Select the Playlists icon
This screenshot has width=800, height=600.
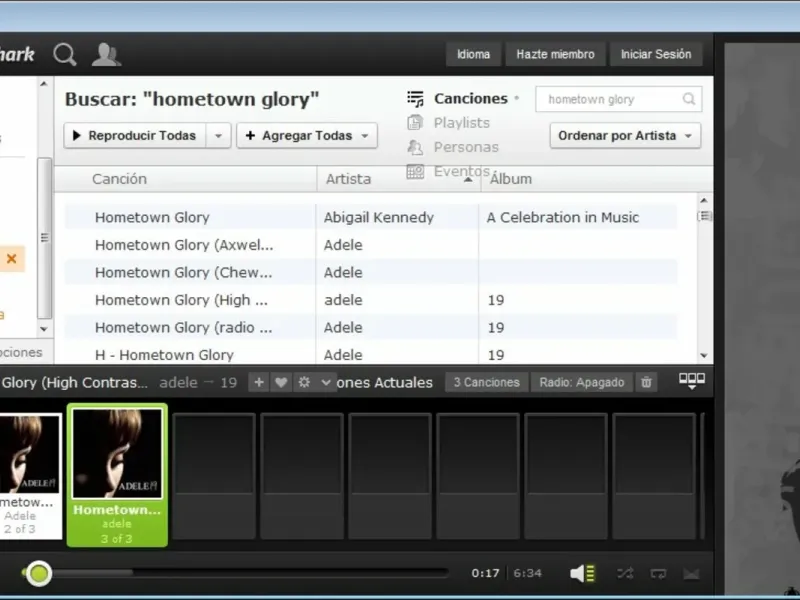[415, 122]
